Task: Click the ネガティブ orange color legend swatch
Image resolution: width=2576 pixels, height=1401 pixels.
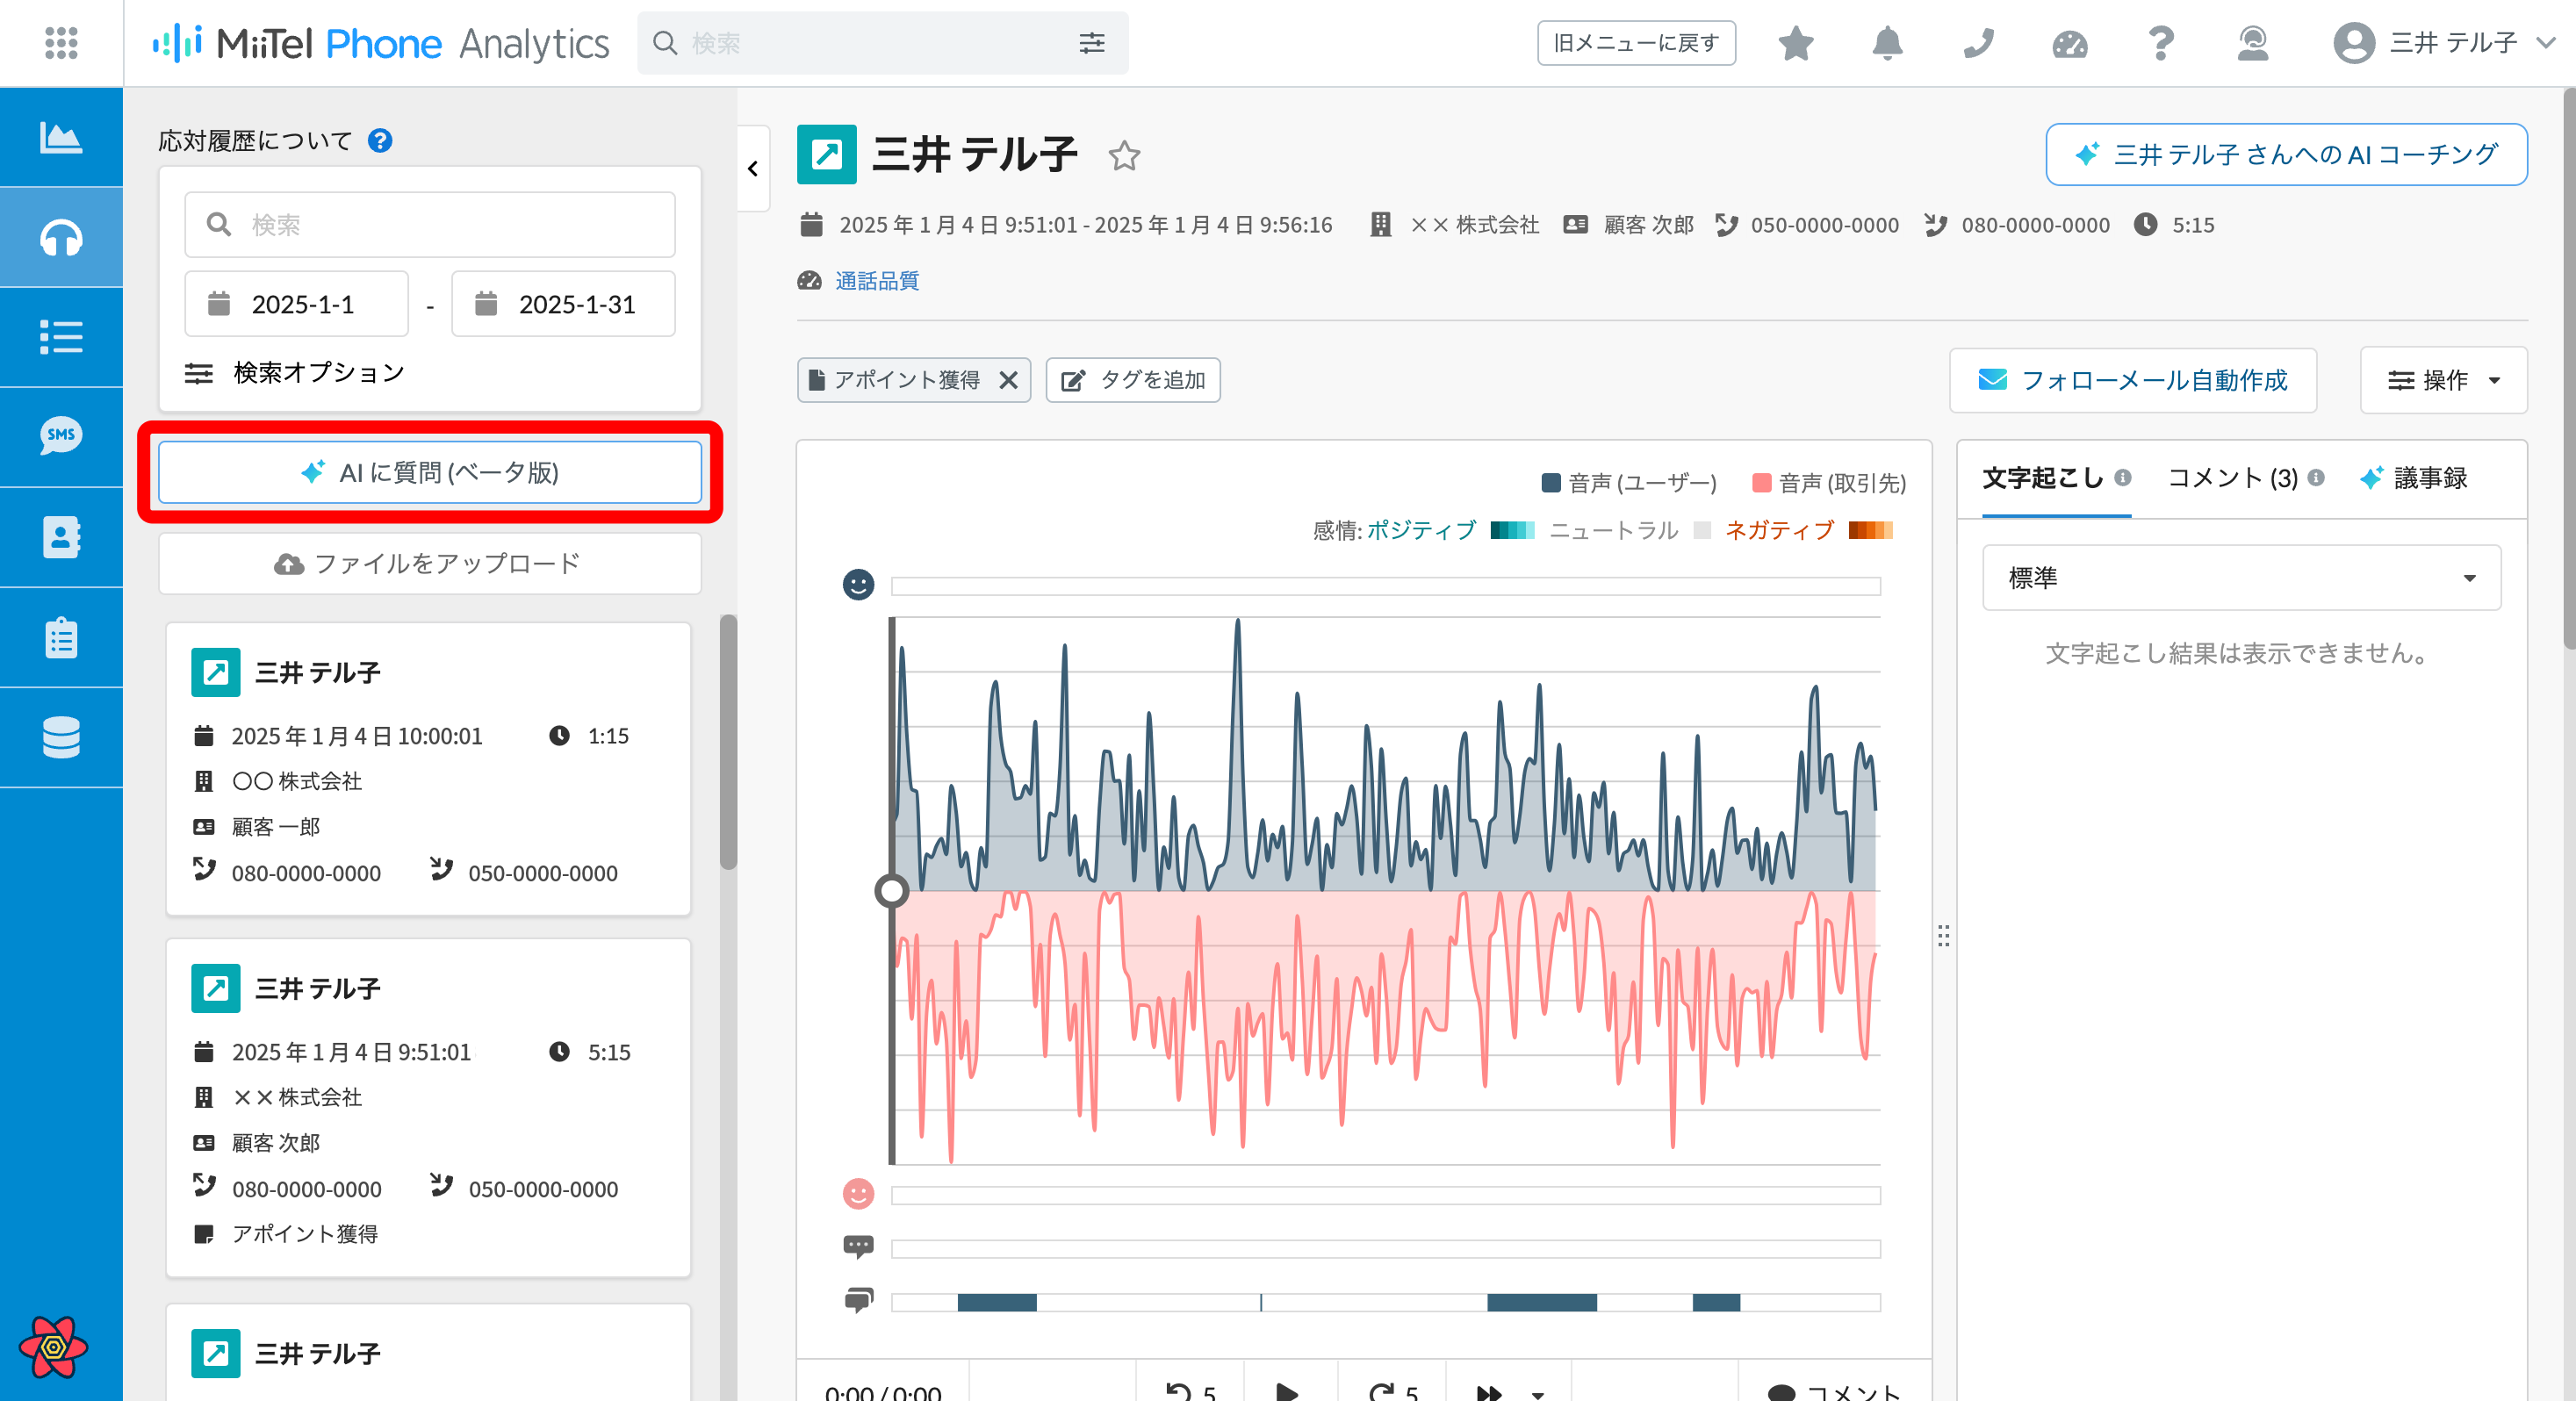Action: point(1870,530)
